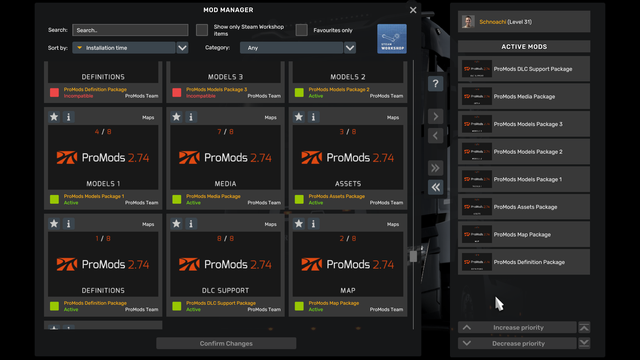
Task: Toggle incompatible ProMods Definition Package red status
Action: [x=54, y=92]
